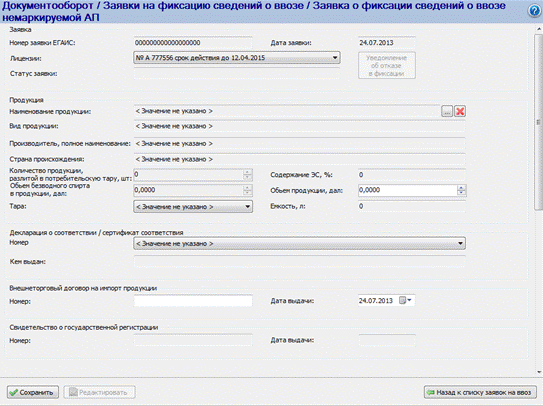Return via Назад к списку заявок на ввоз

480,392
